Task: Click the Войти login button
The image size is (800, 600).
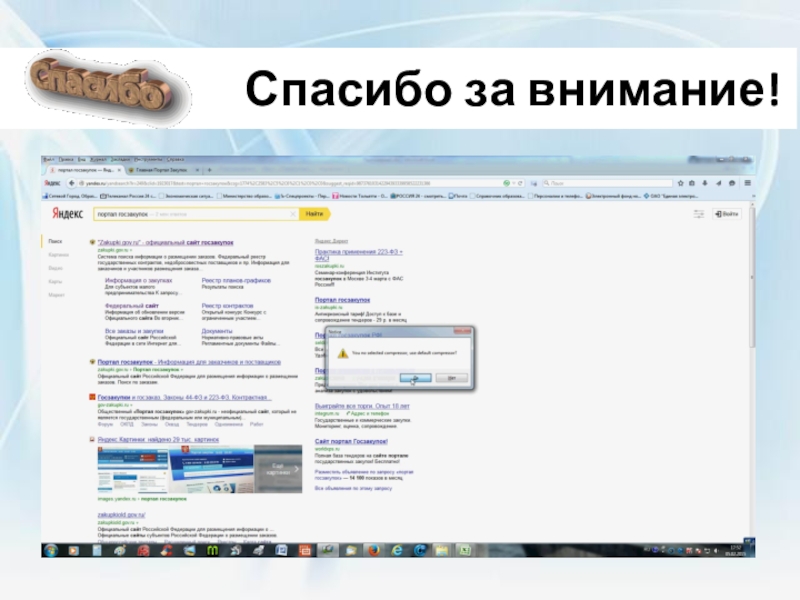Action: pyautogui.click(x=728, y=214)
